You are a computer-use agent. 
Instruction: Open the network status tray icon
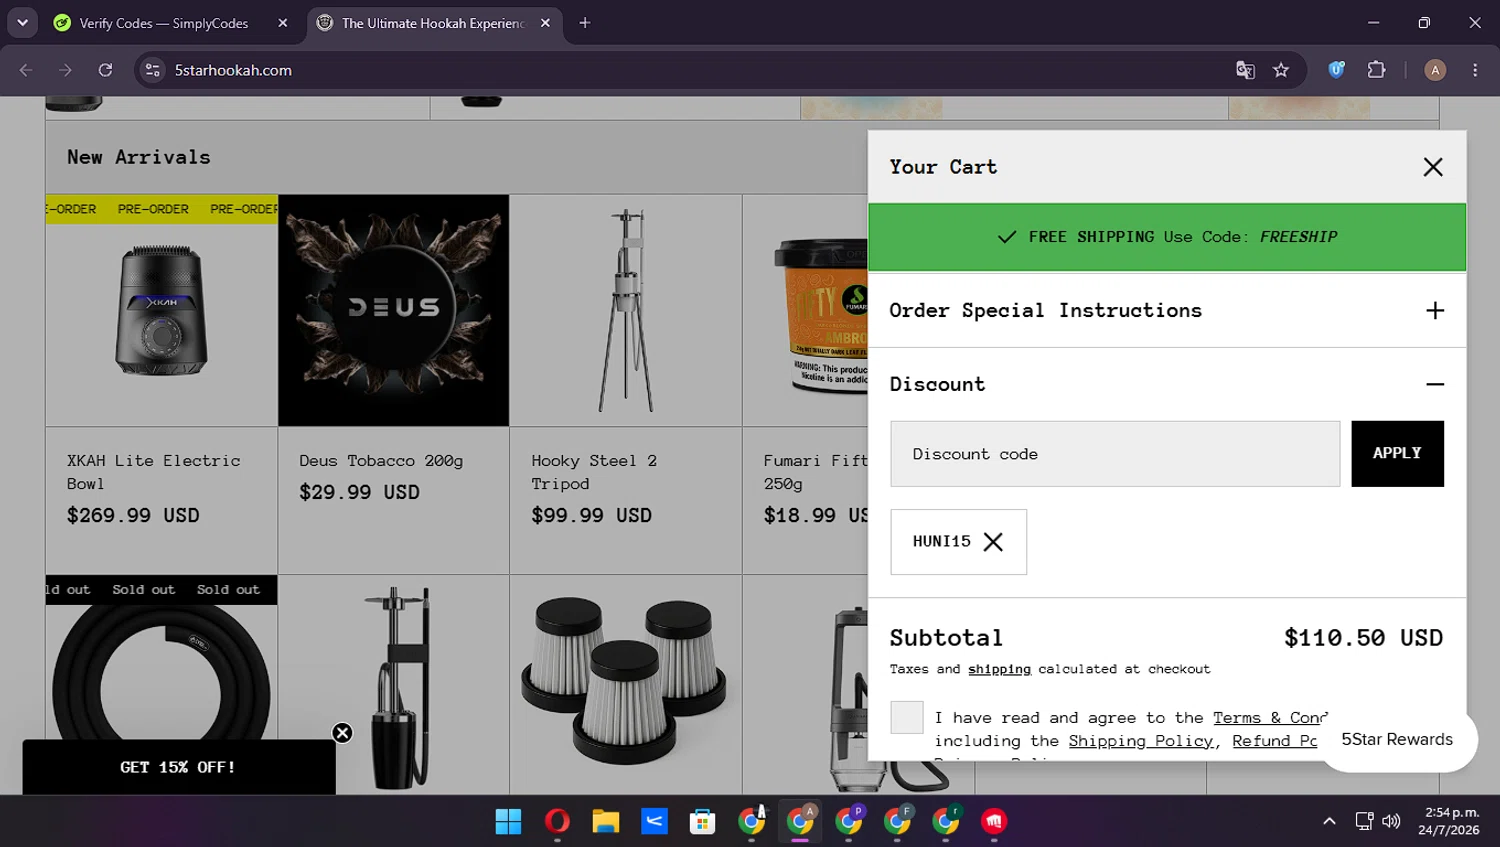pos(1364,821)
